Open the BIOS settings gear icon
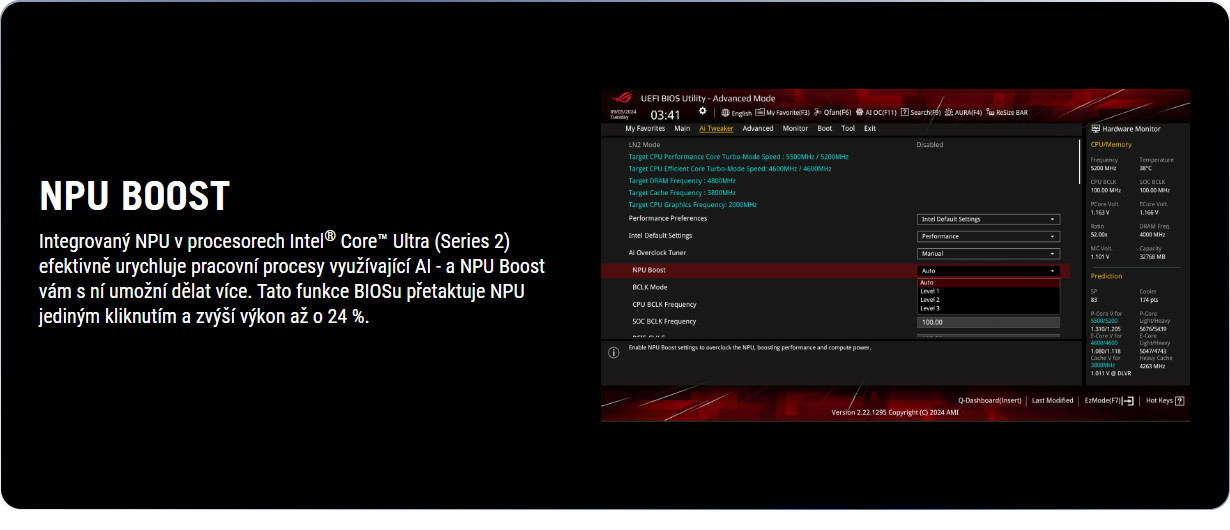 [x=702, y=111]
